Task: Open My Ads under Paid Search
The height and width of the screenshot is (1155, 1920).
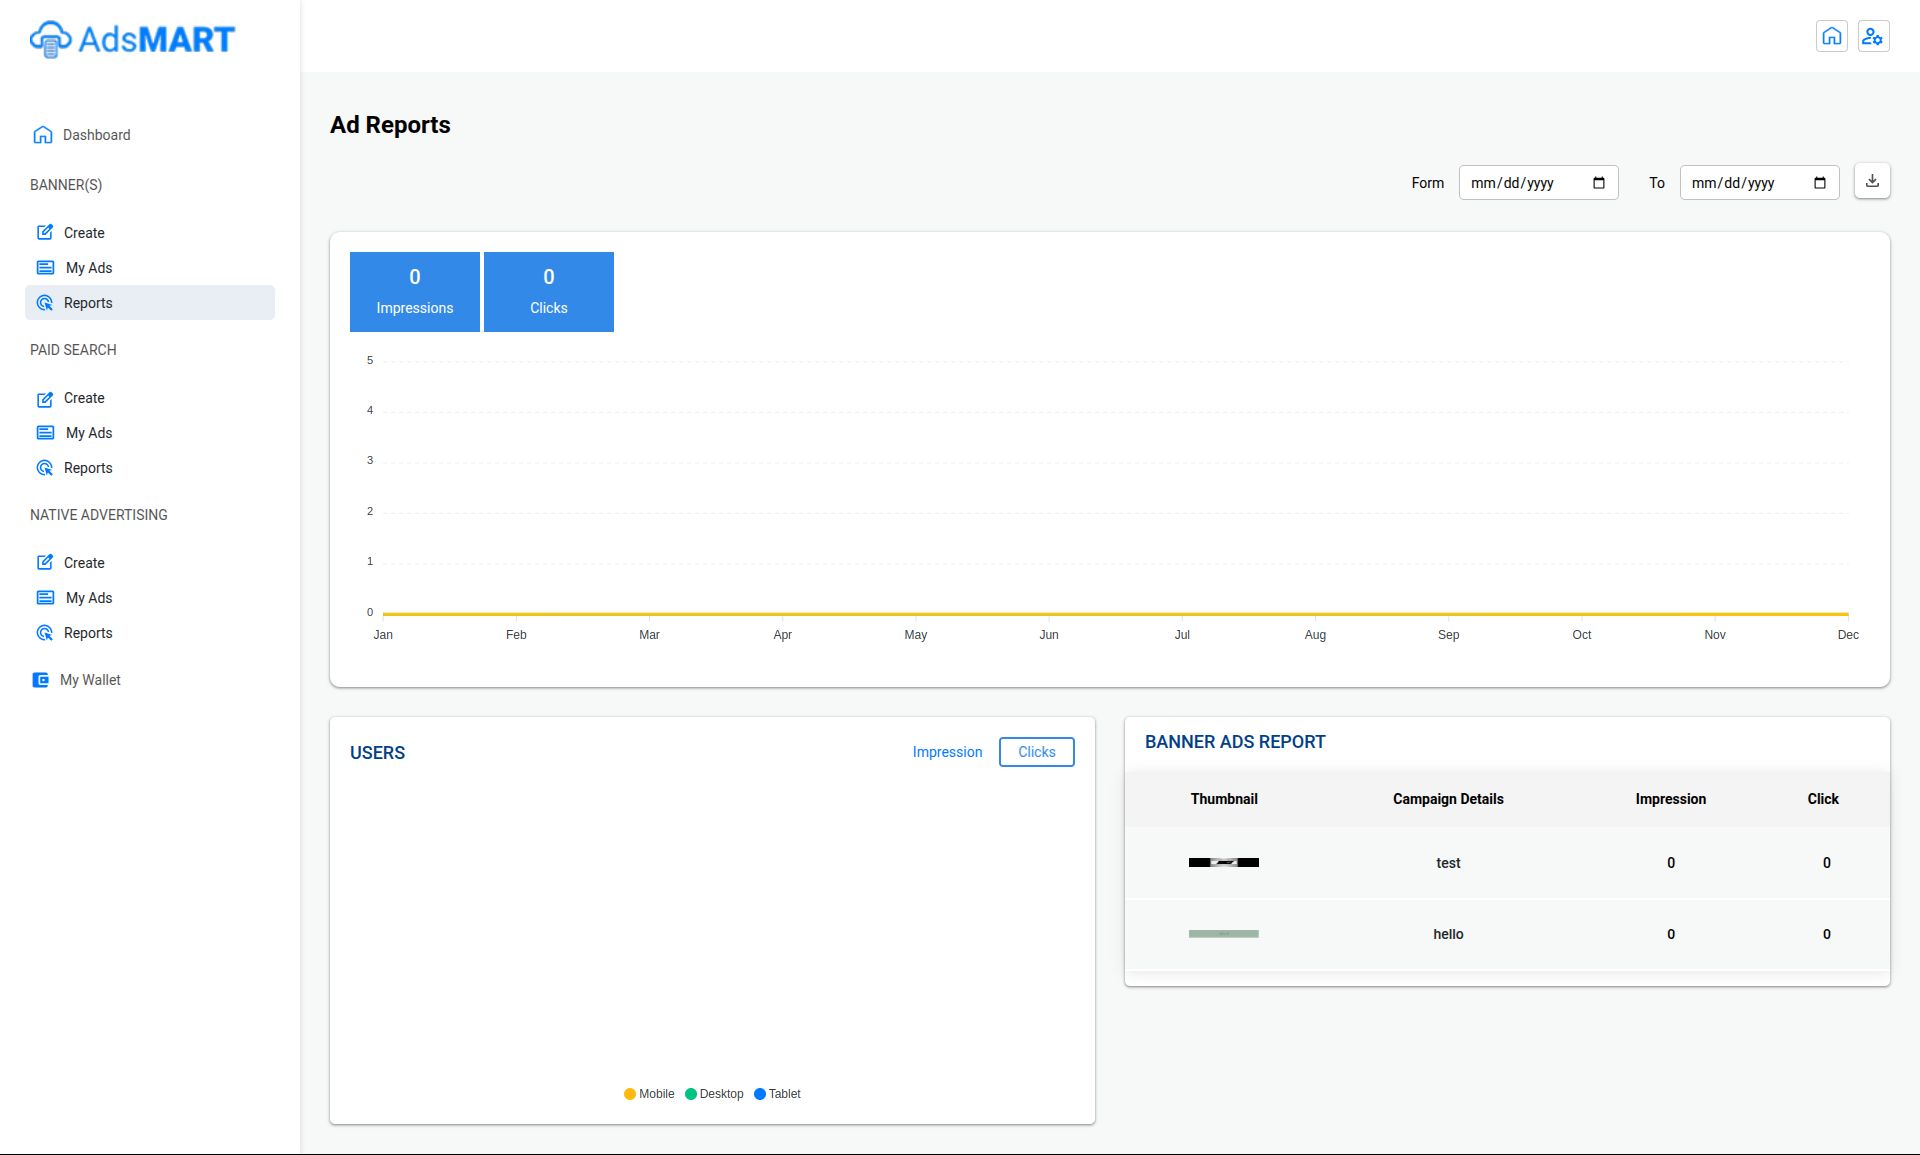Action: [89, 433]
